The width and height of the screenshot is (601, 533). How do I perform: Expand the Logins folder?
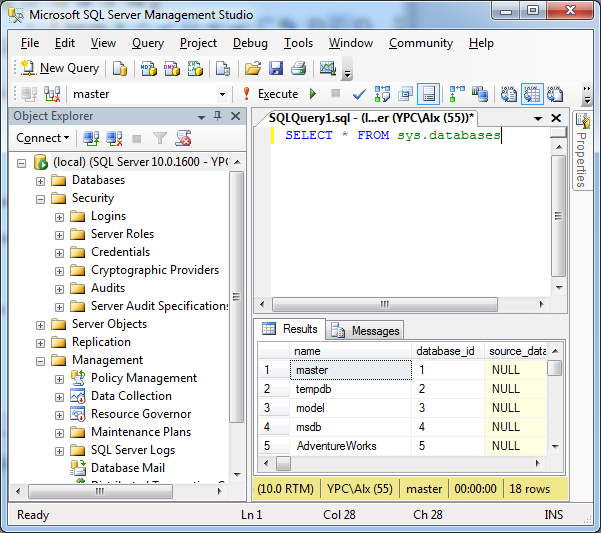pos(59,217)
